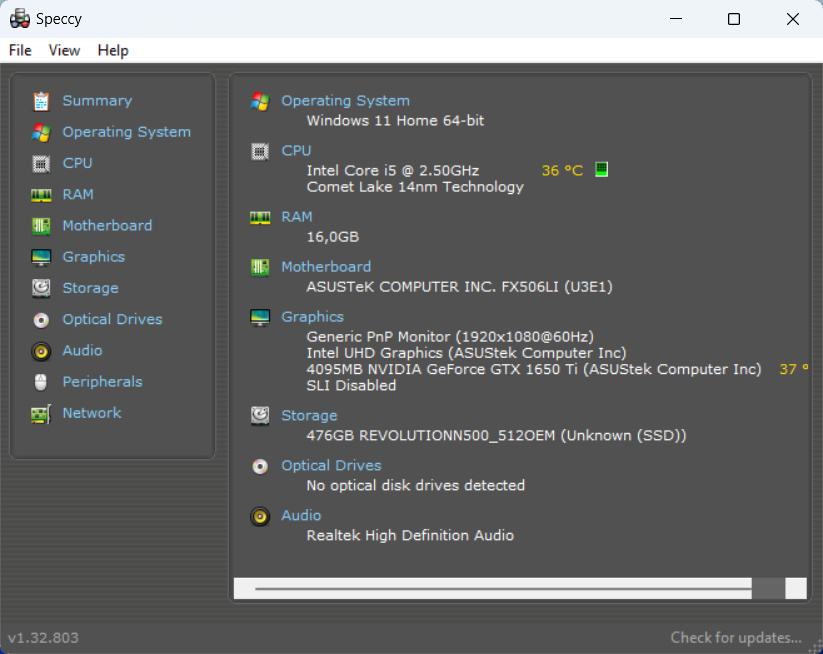Click the Windows 11 Home 64-bit text
823x654 pixels.
[395, 121]
